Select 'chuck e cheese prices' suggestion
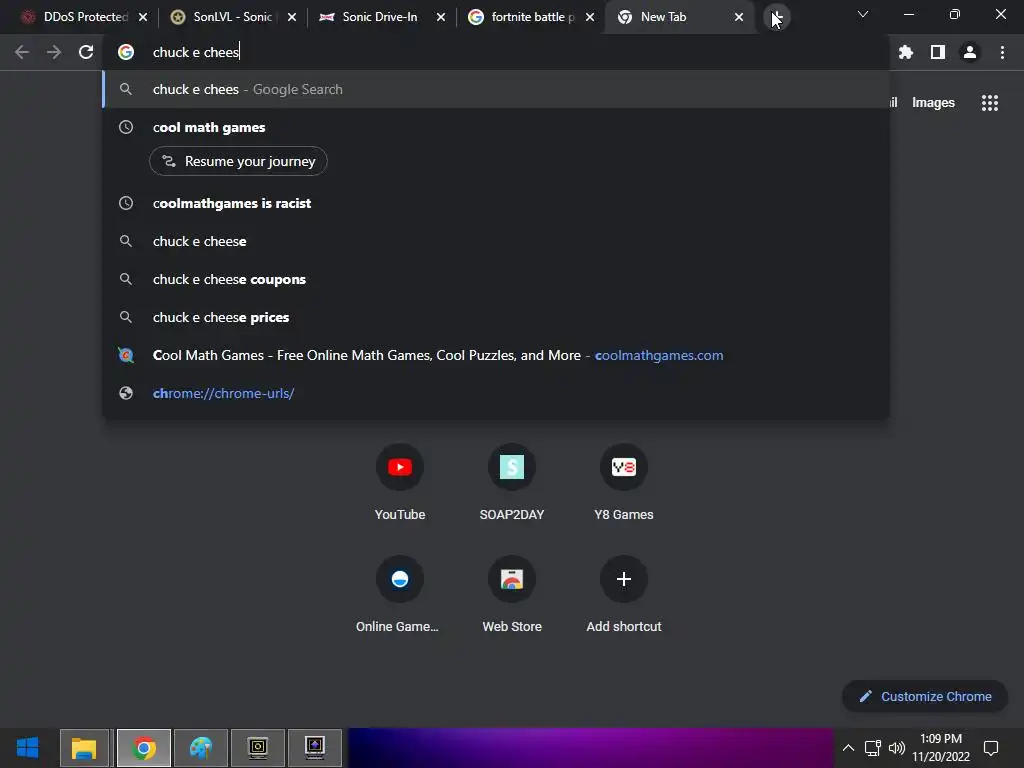The height and width of the screenshot is (768, 1024). tap(496, 317)
